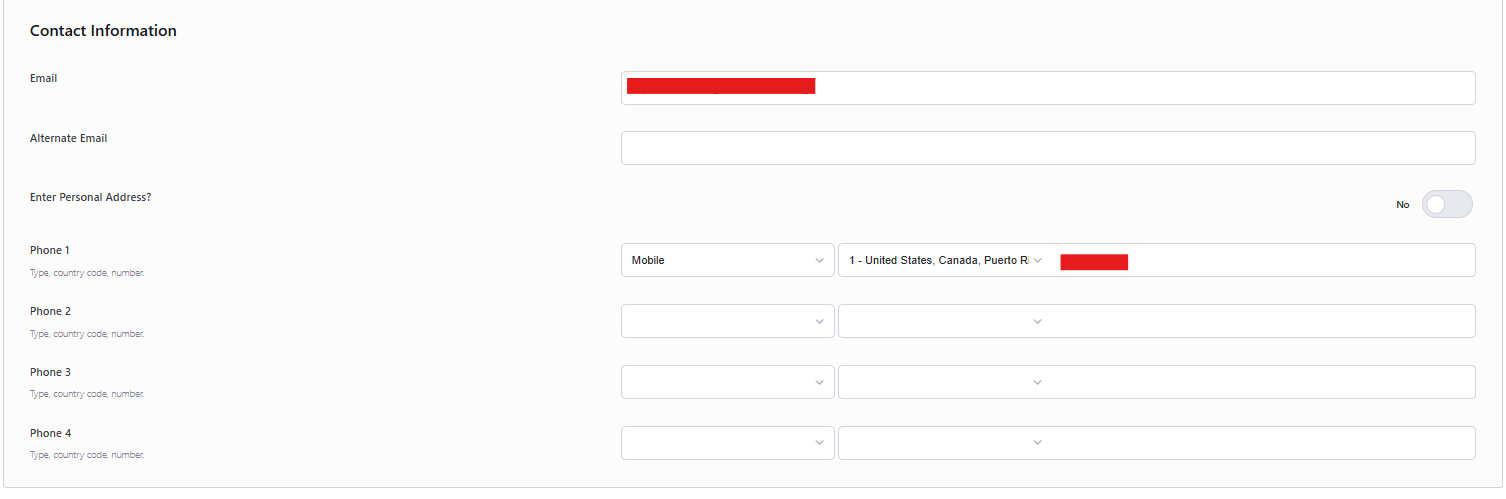The height and width of the screenshot is (499, 1506).
Task: Click the Phone 4 number field
Action: (x=1264, y=443)
